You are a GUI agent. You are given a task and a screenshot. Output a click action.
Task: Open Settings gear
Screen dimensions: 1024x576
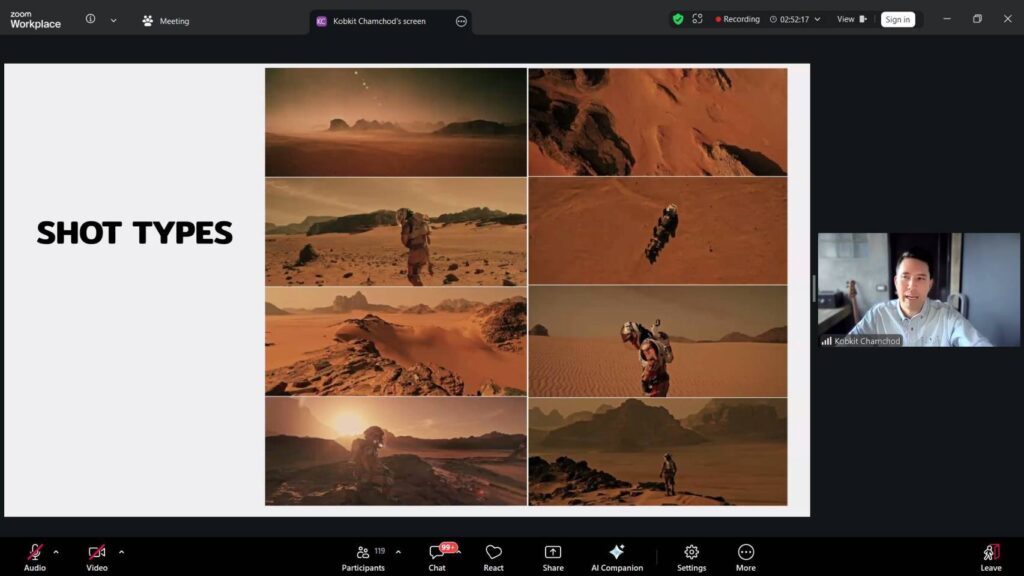point(692,558)
